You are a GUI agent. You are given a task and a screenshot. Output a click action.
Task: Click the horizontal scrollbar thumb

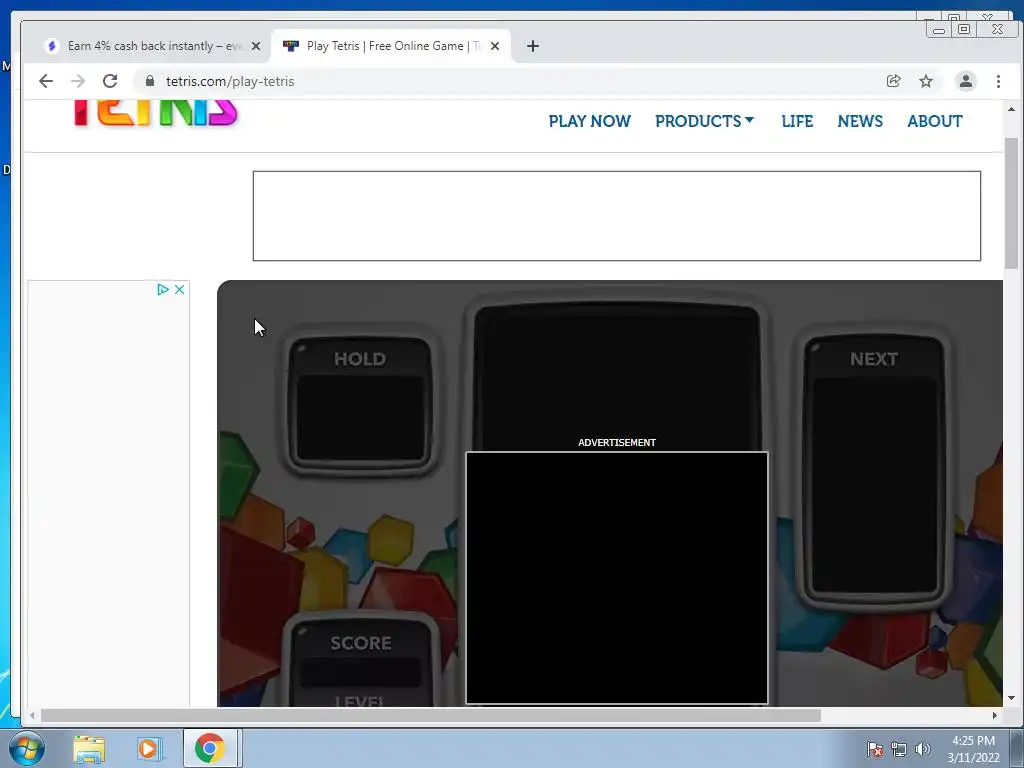tap(430, 715)
